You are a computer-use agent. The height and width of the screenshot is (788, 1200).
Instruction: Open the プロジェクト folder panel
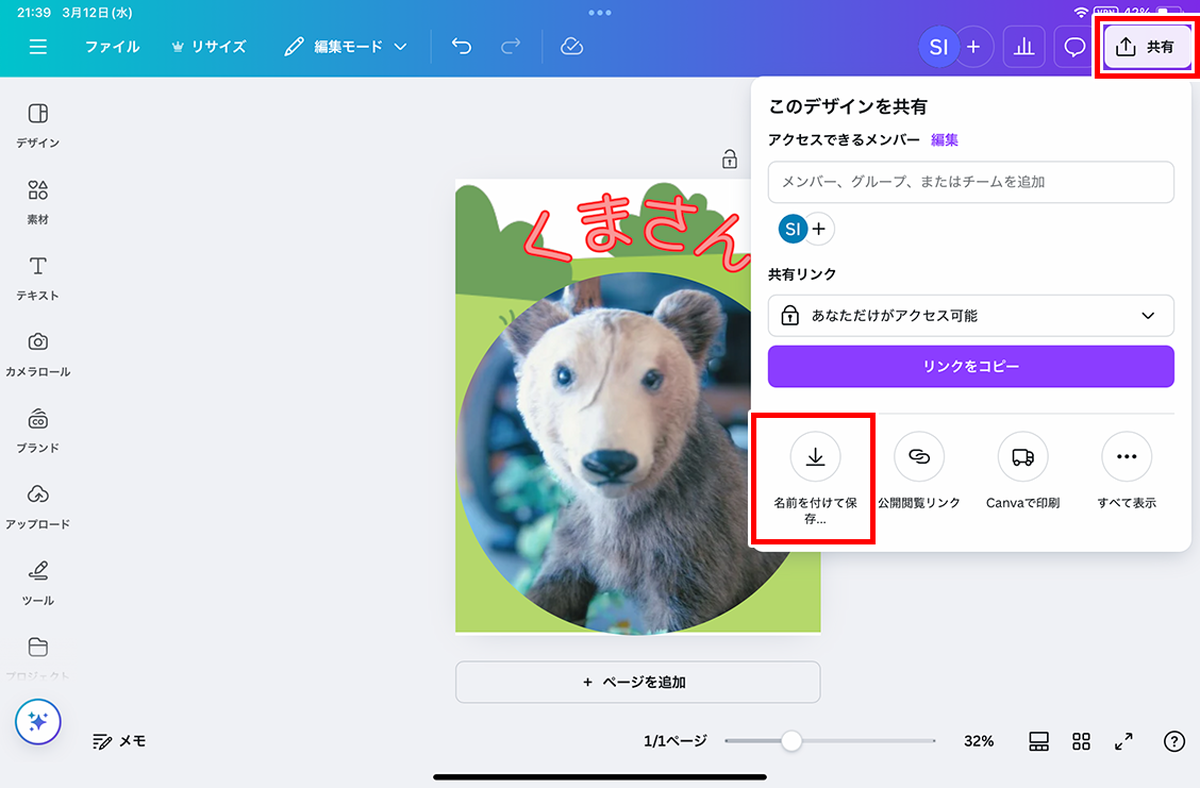tap(38, 657)
